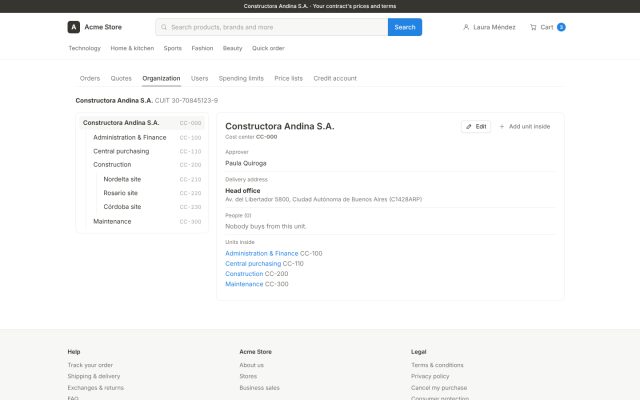This screenshot has height=400, width=640.
Task: Click the Acme Store logo icon
Action: 73,27
